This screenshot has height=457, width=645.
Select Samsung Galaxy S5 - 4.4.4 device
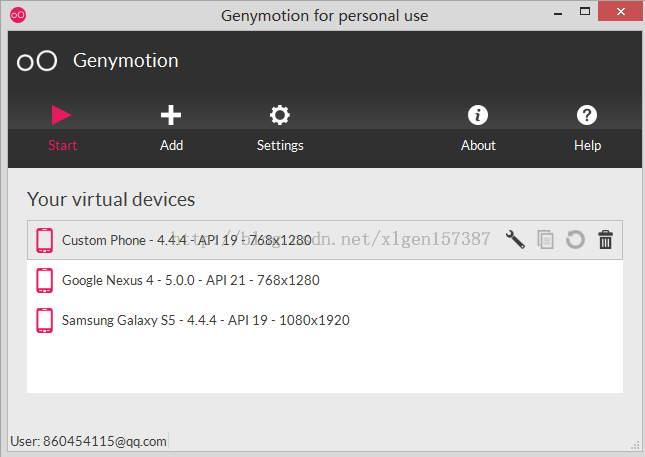205,320
